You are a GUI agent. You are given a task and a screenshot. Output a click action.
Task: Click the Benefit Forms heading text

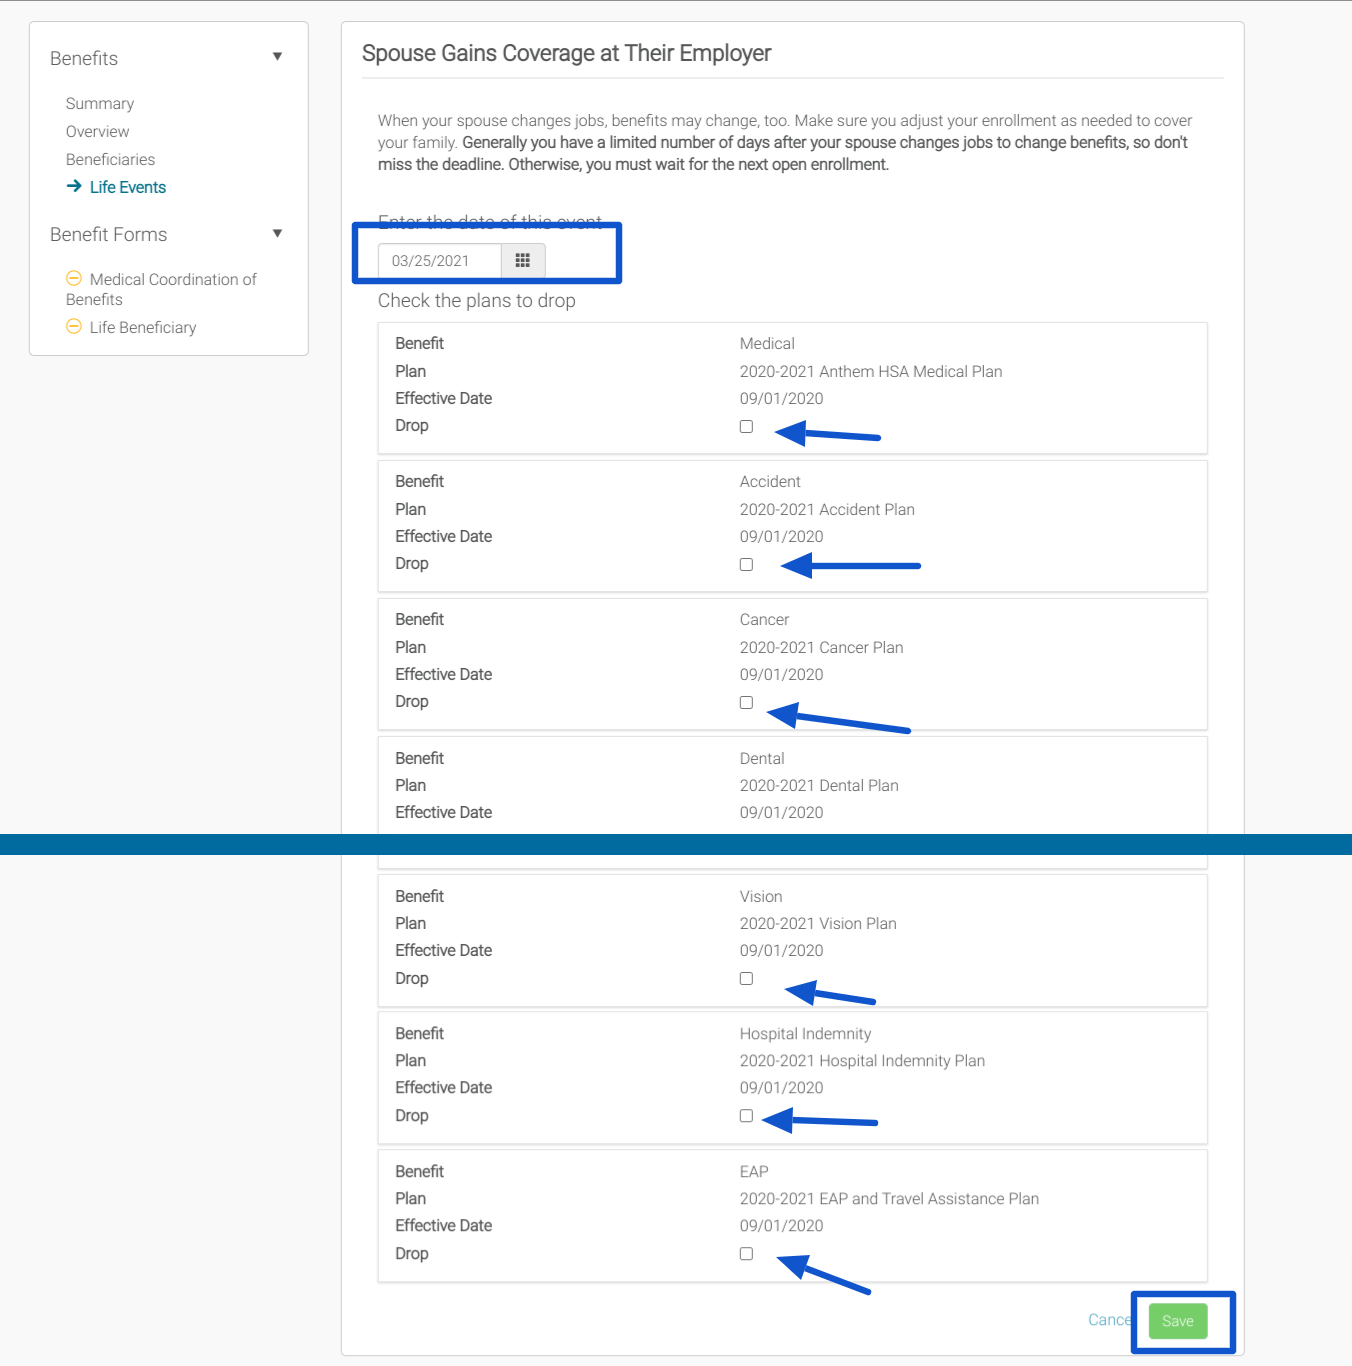point(109,234)
